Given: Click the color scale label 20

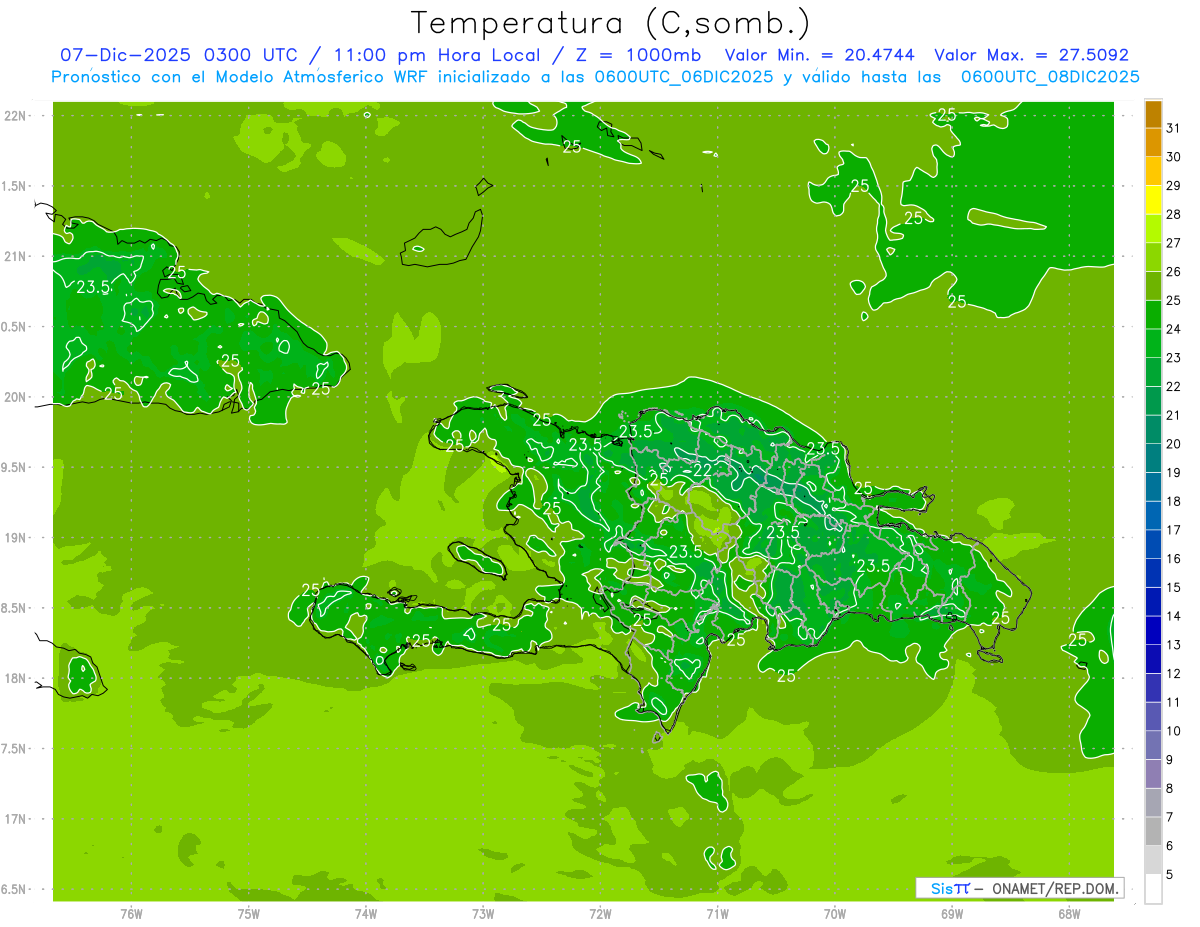Looking at the screenshot, I should [x=1174, y=444].
